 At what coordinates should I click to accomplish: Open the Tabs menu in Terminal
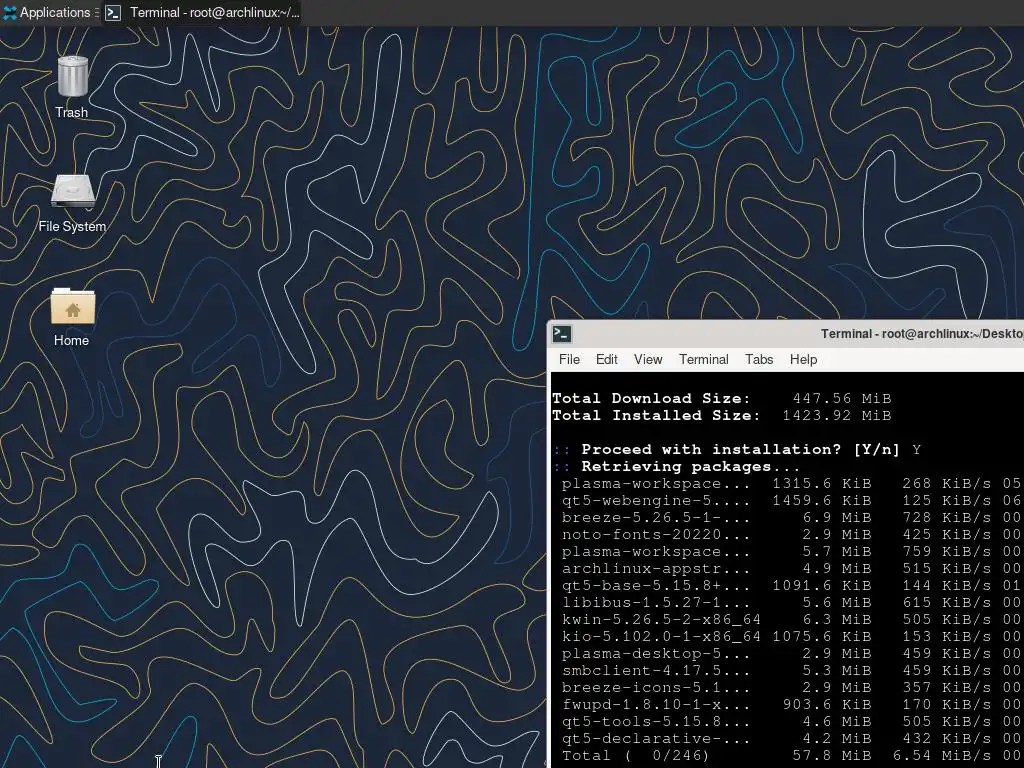pyautogui.click(x=759, y=359)
